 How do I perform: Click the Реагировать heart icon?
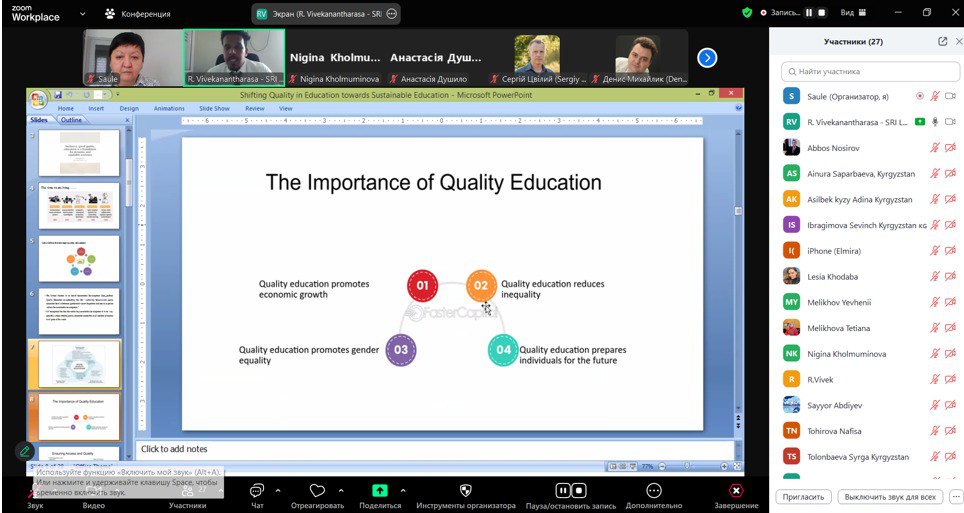tap(317, 491)
